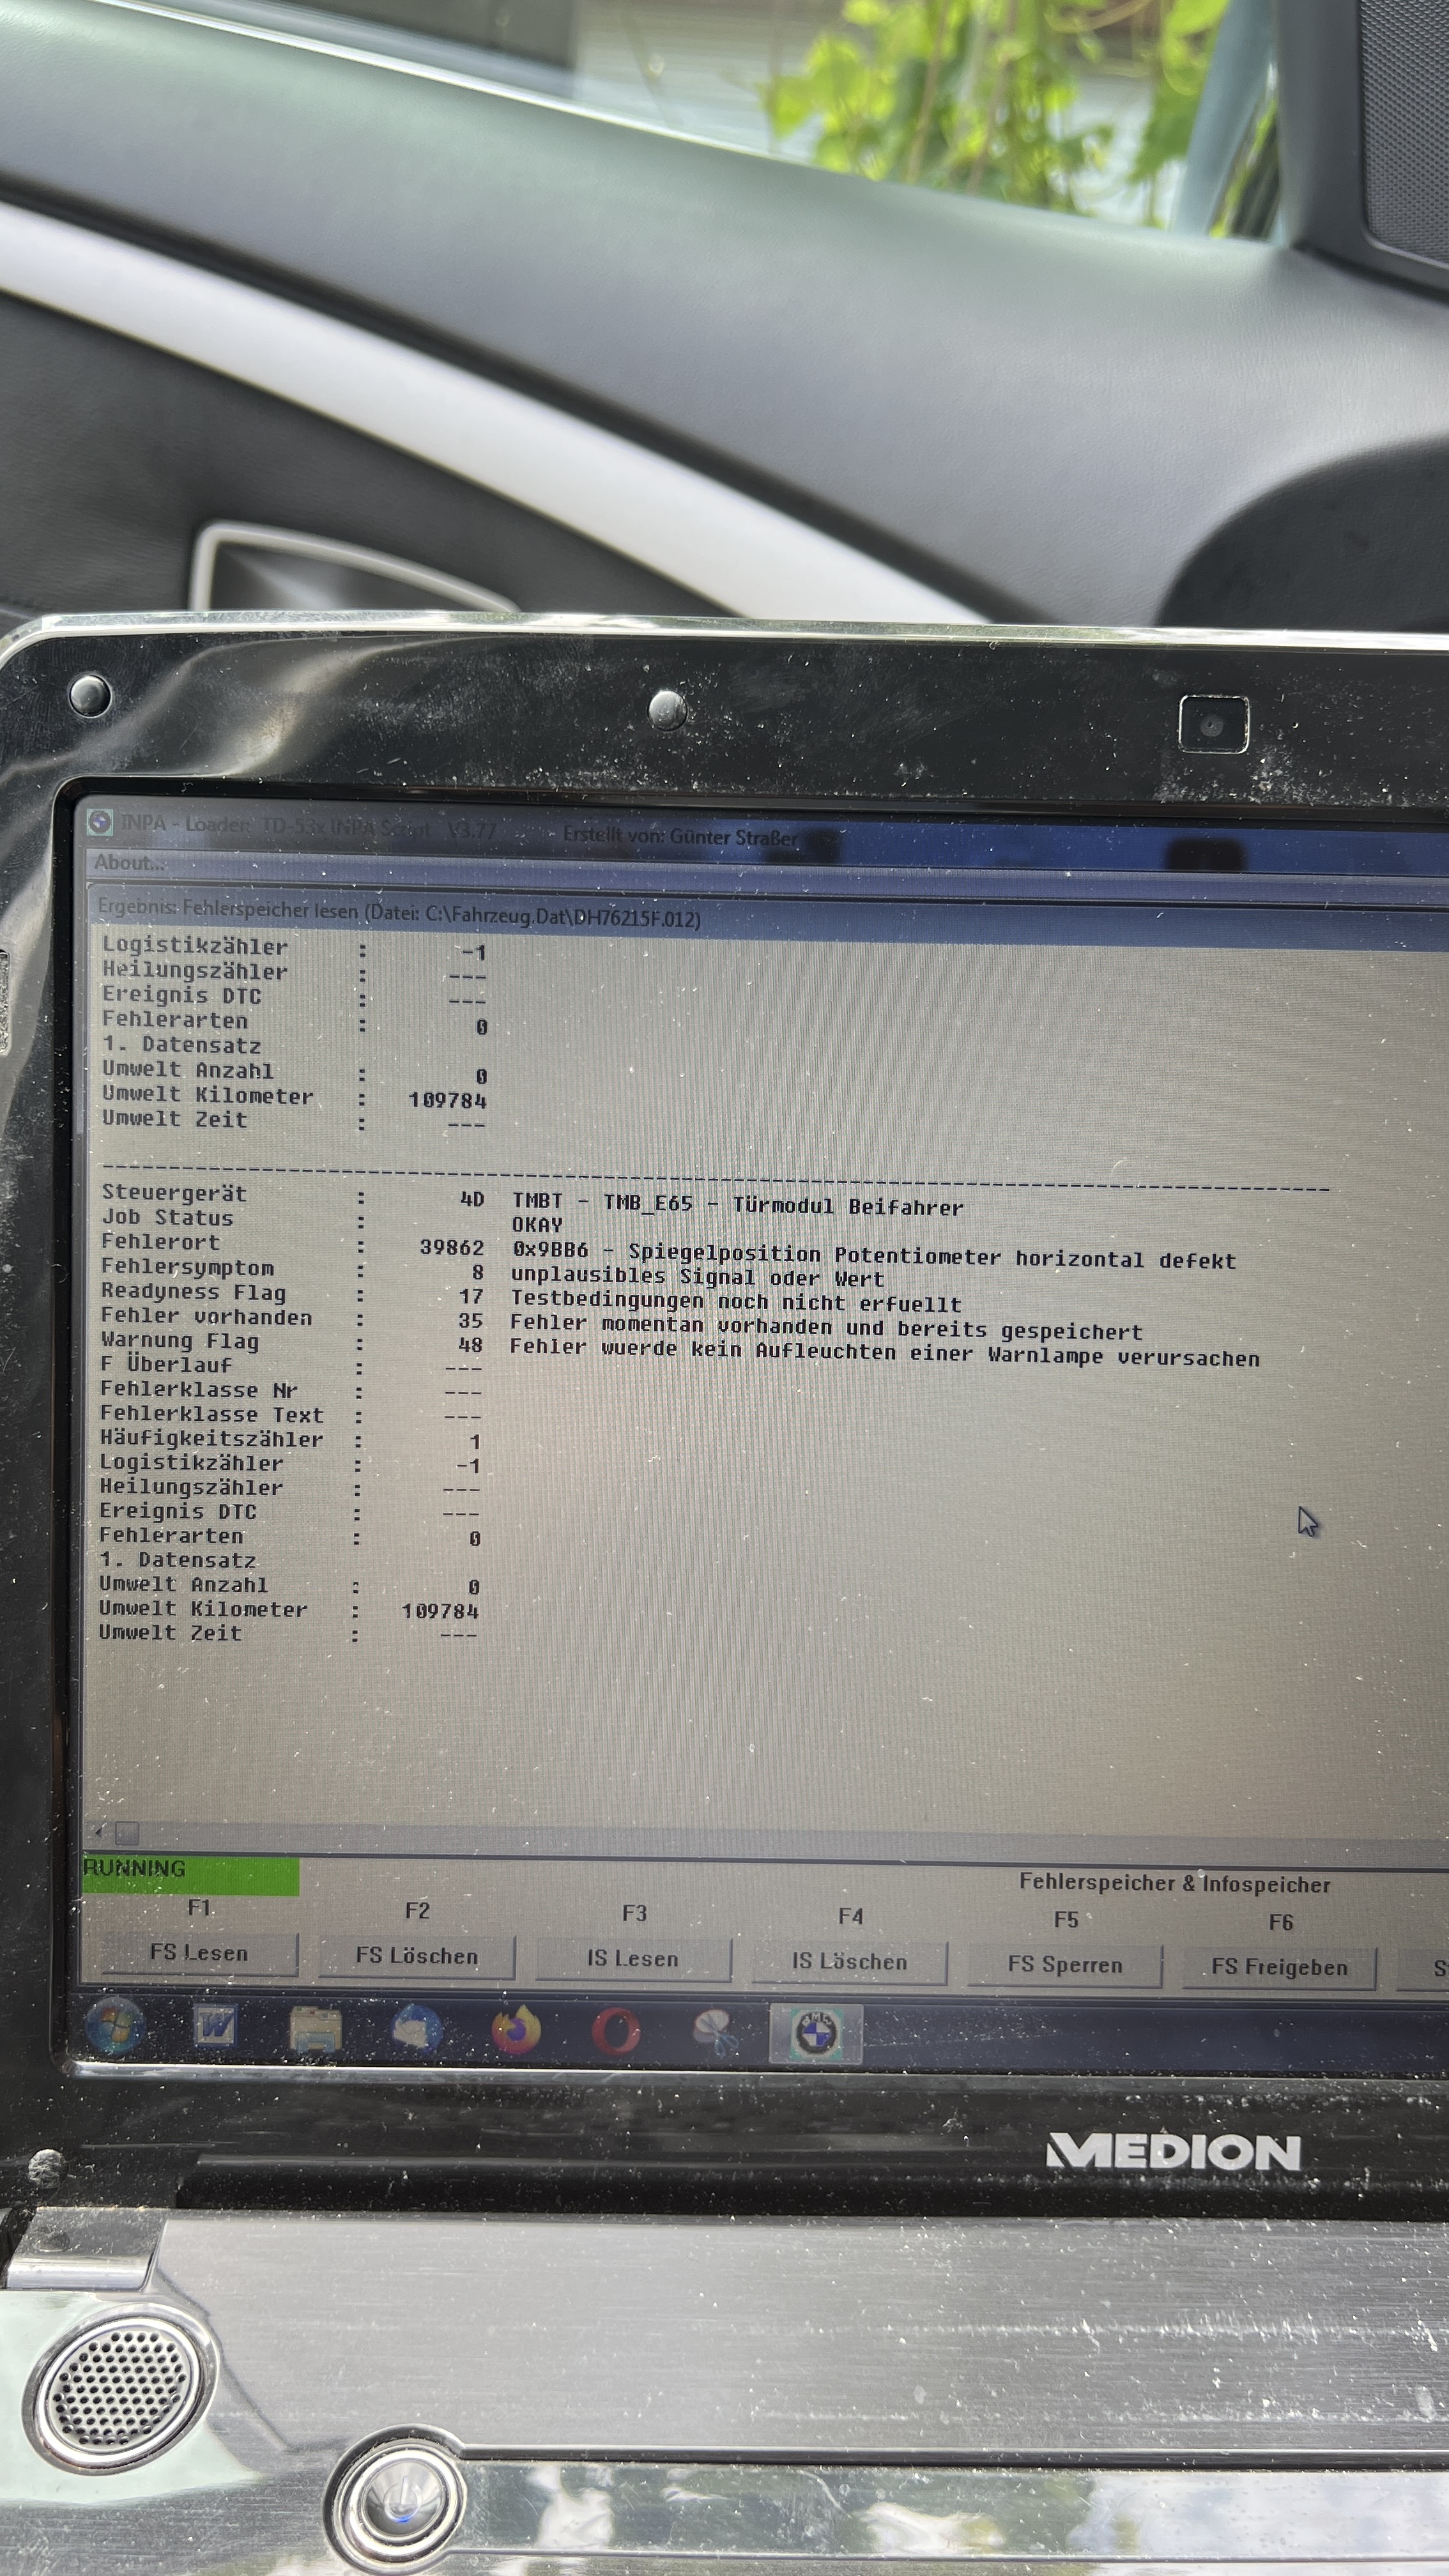Click the IS Lesen button
Image resolution: width=1449 pixels, height=2576 pixels.
633,1959
